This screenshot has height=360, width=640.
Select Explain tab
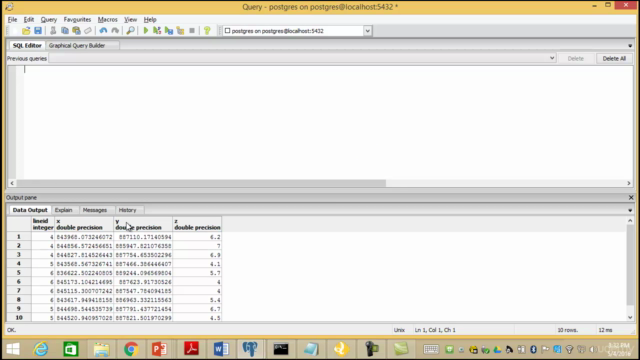point(63,210)
